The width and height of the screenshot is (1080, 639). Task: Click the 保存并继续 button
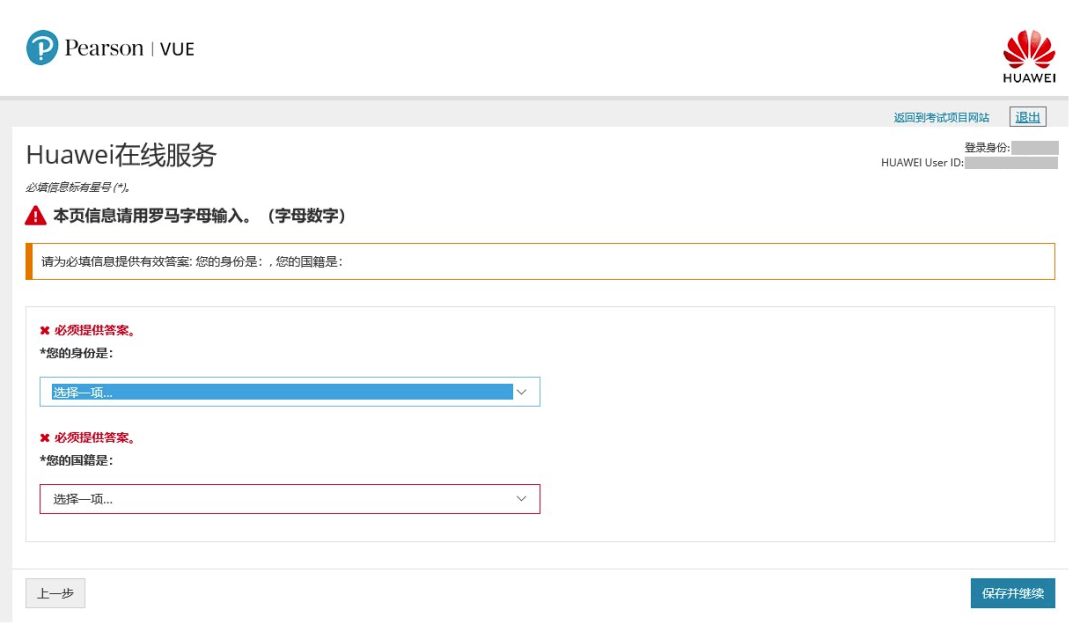click(x=1012, y=594)
